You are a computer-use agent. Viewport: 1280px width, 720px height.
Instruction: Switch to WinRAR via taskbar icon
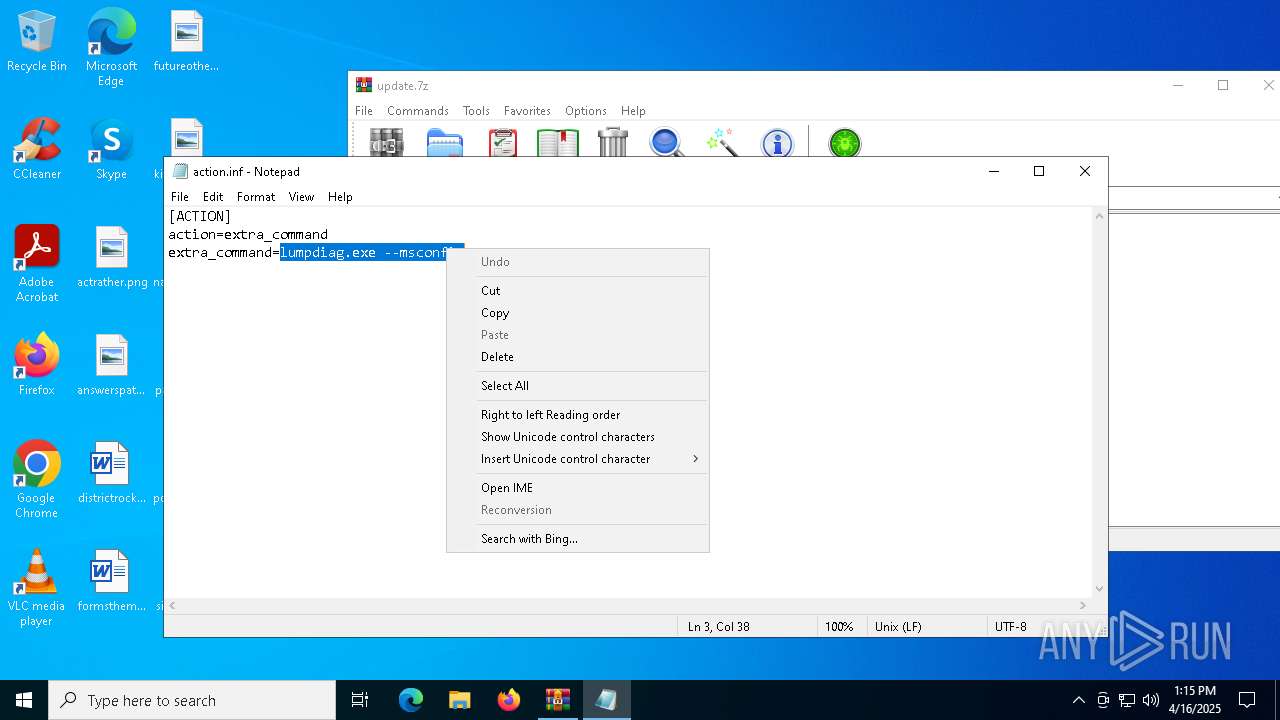click(558, 700)
